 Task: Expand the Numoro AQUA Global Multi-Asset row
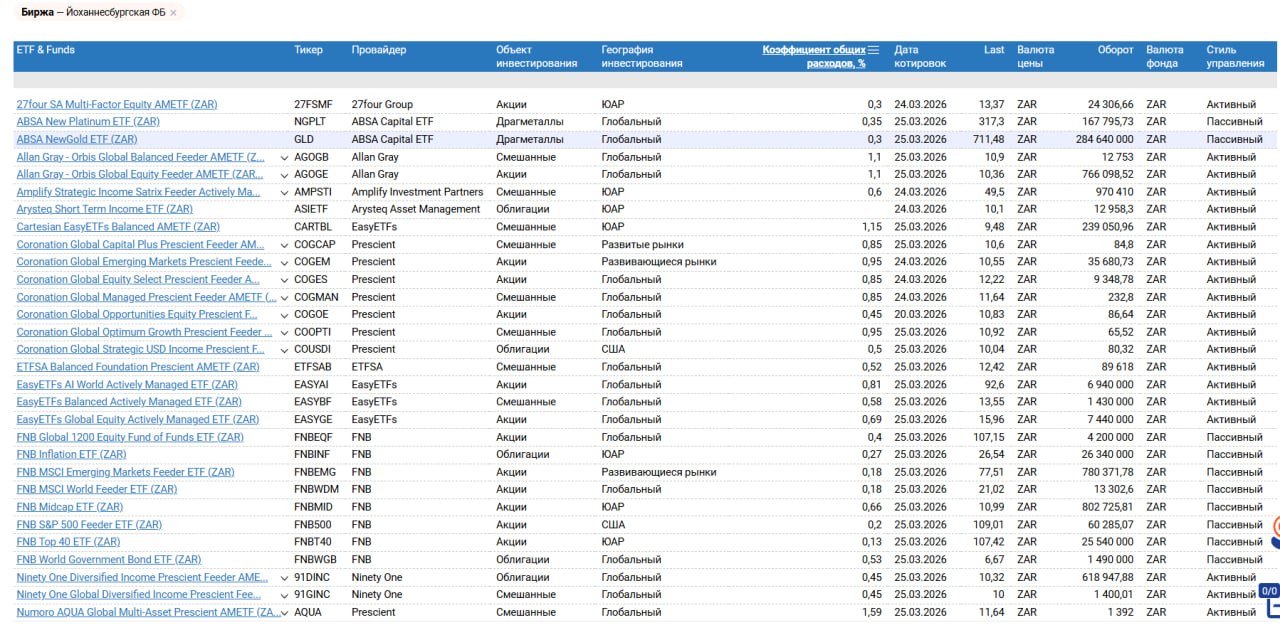[284, 612]
